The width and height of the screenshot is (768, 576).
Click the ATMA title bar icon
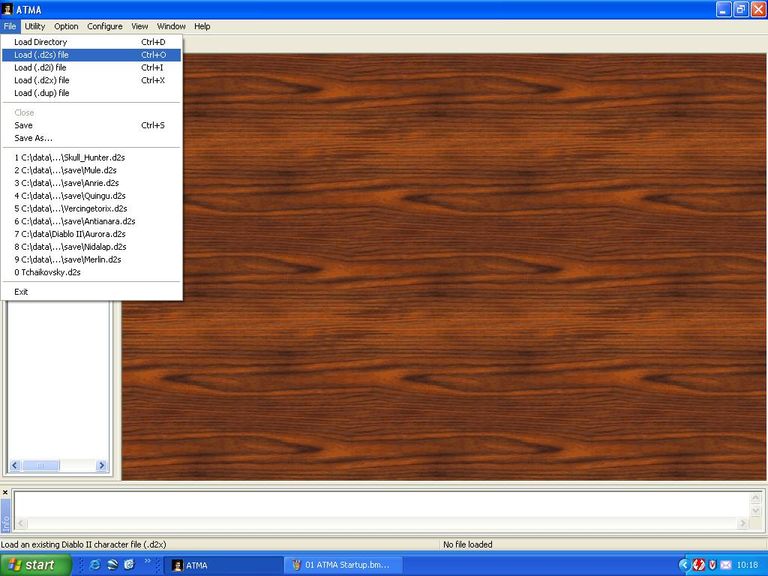[x=7, y=9]
